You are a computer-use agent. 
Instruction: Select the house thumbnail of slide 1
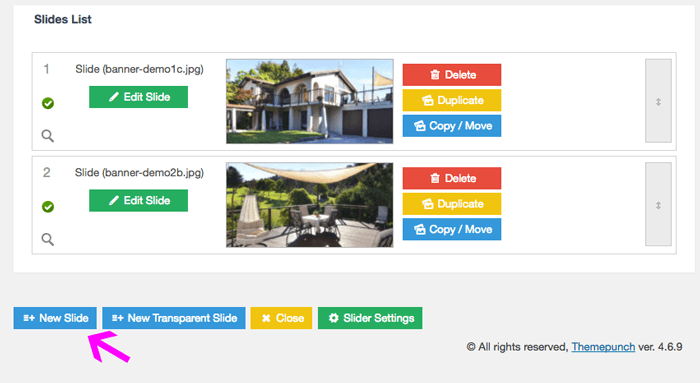pyautogui.click(x=309, y=101)
